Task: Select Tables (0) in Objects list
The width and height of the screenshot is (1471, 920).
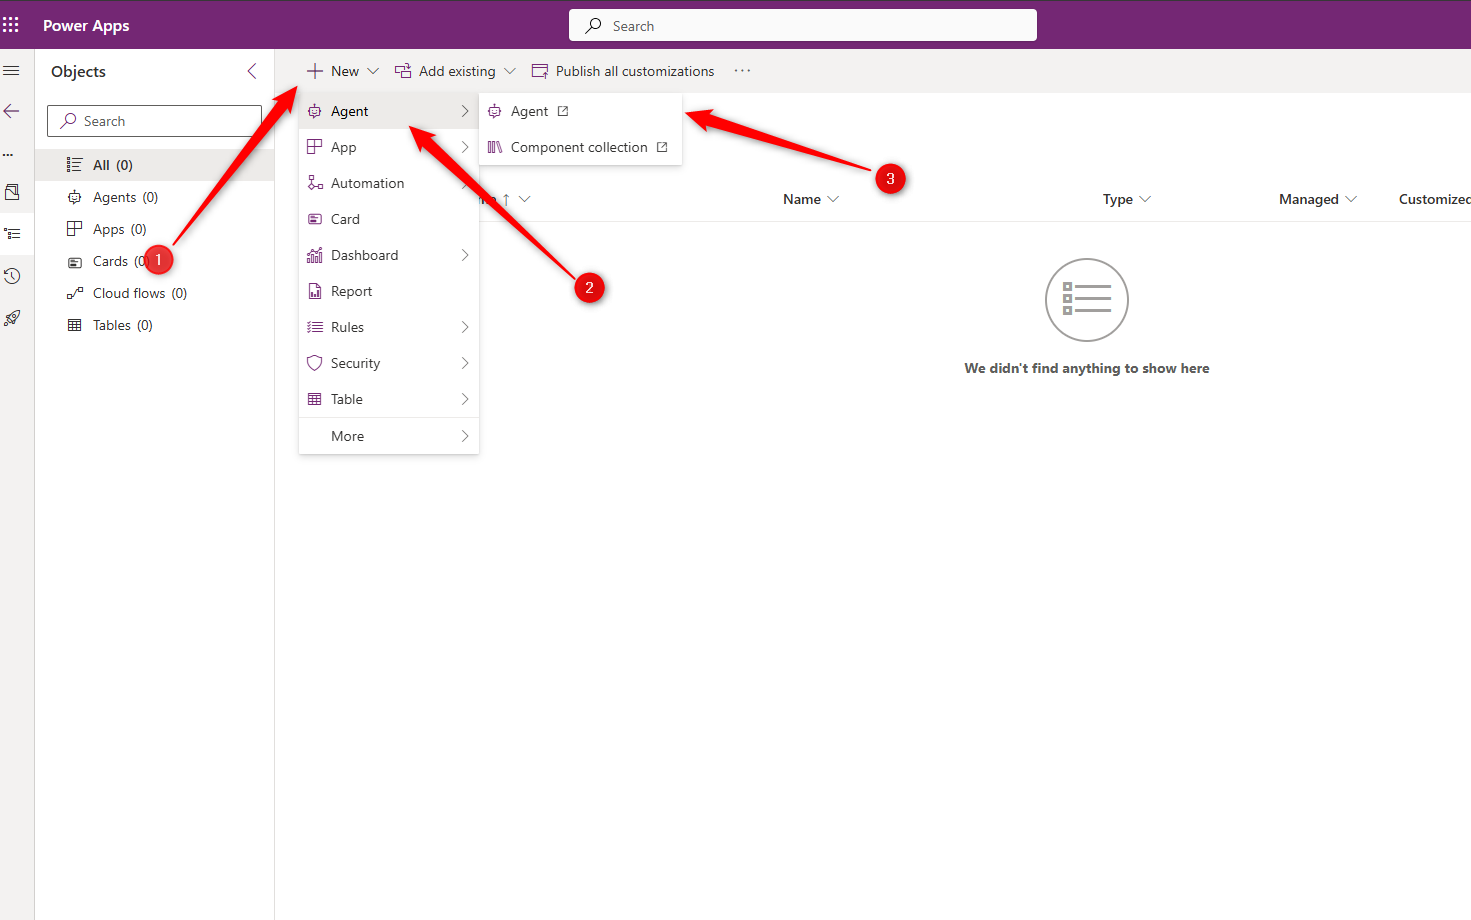Action: click(154, 325)
